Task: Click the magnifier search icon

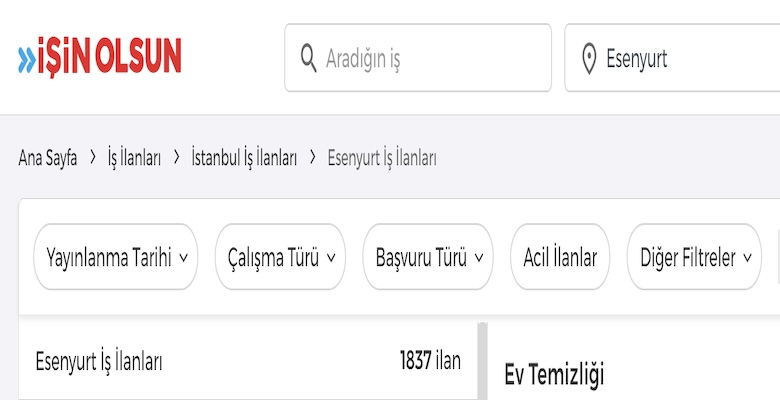Action: [309, 58]
